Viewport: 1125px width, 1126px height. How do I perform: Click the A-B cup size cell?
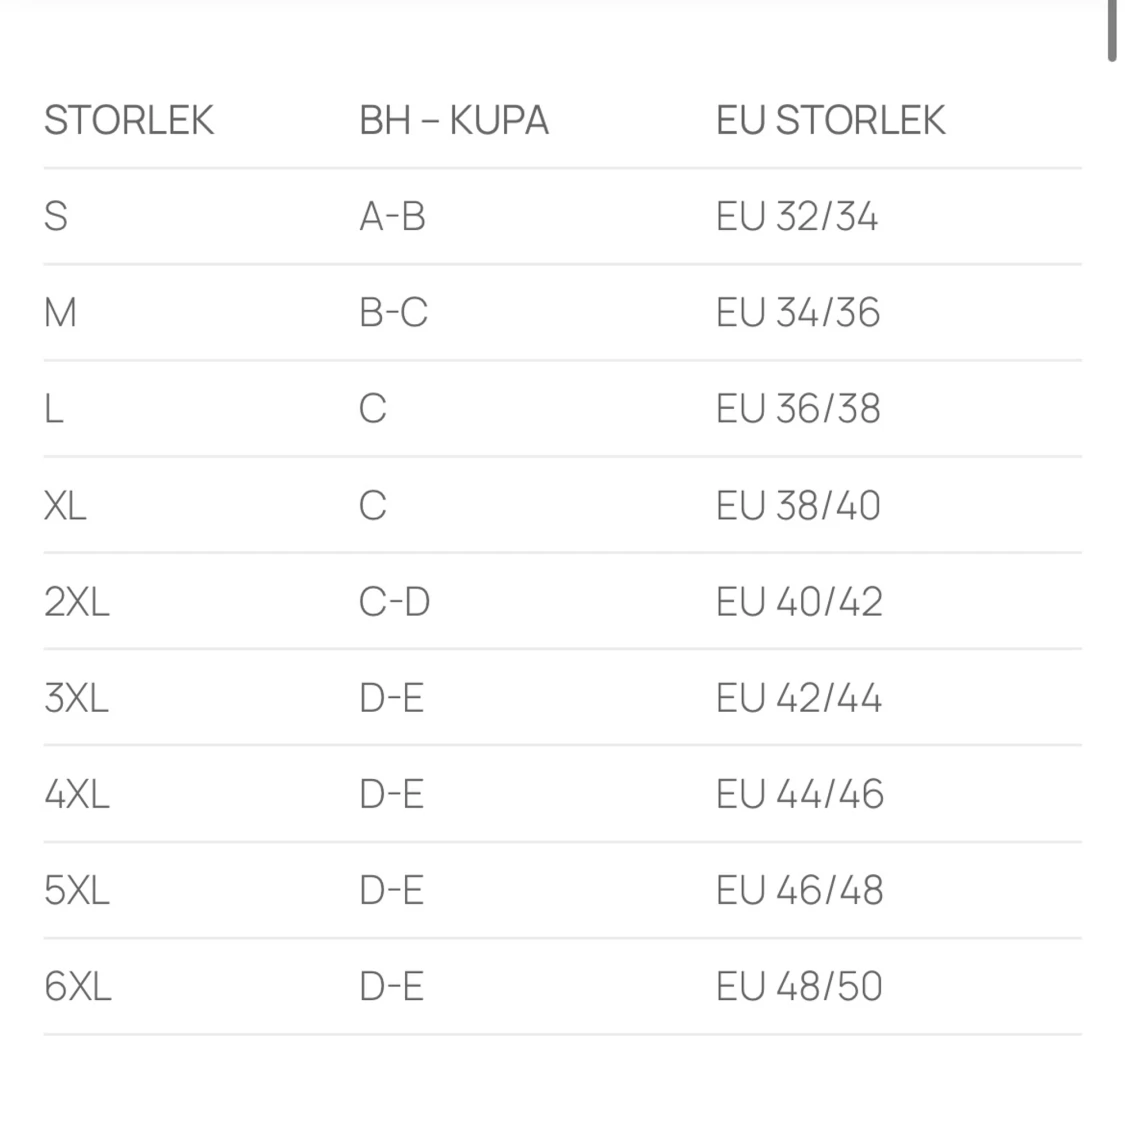tap(392, 216)
